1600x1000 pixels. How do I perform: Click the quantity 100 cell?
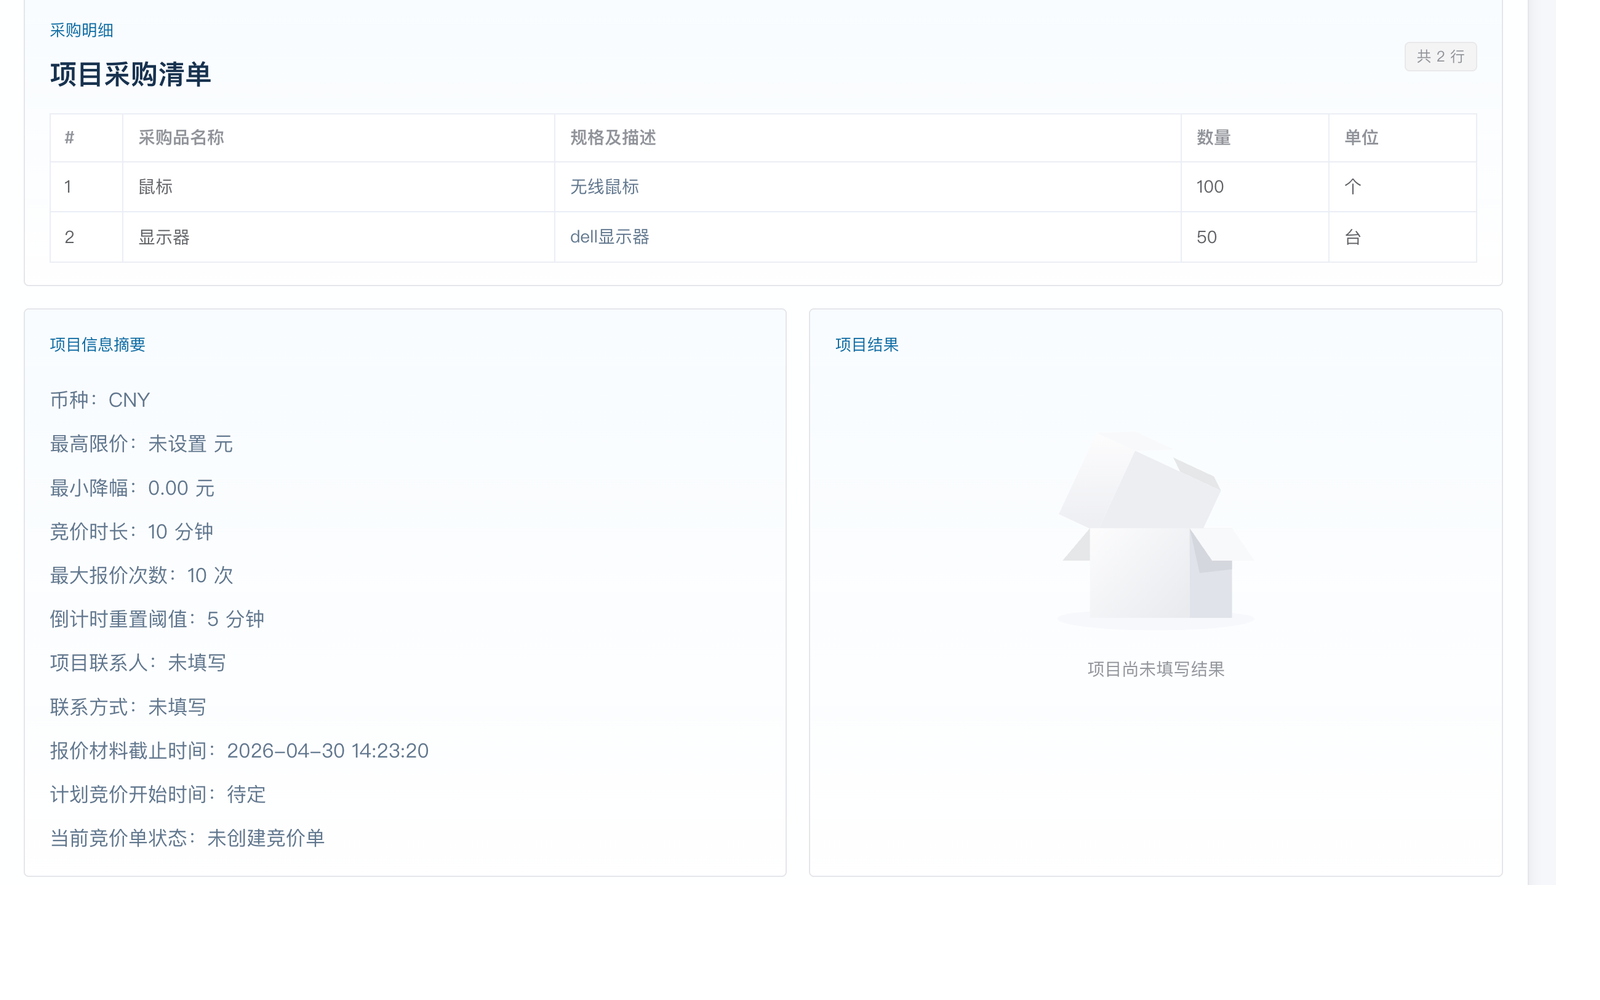tap(1210, 187)
